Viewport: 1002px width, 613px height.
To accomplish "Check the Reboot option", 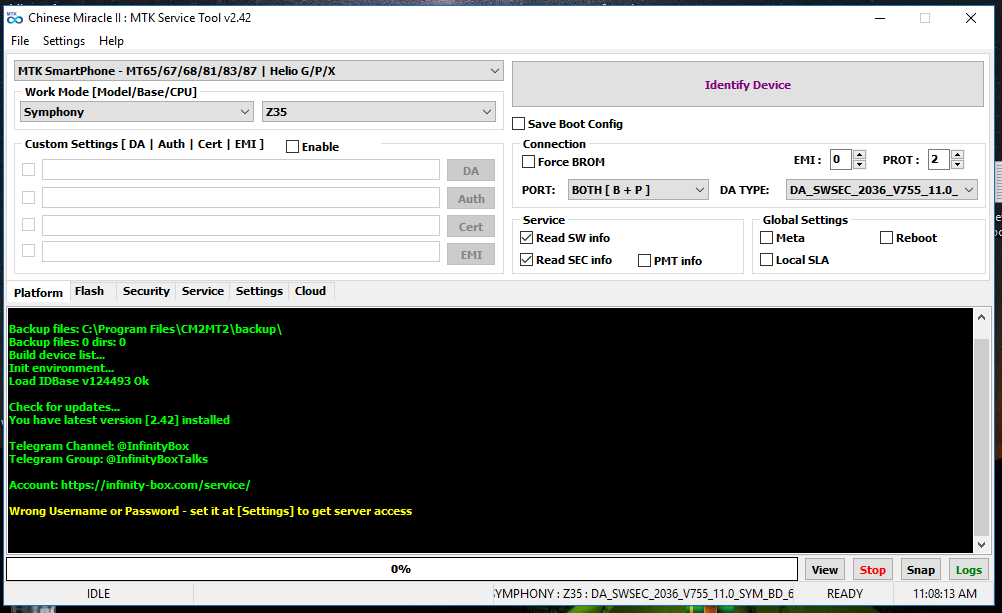I will pyautogui.click(x=887, y=238).
